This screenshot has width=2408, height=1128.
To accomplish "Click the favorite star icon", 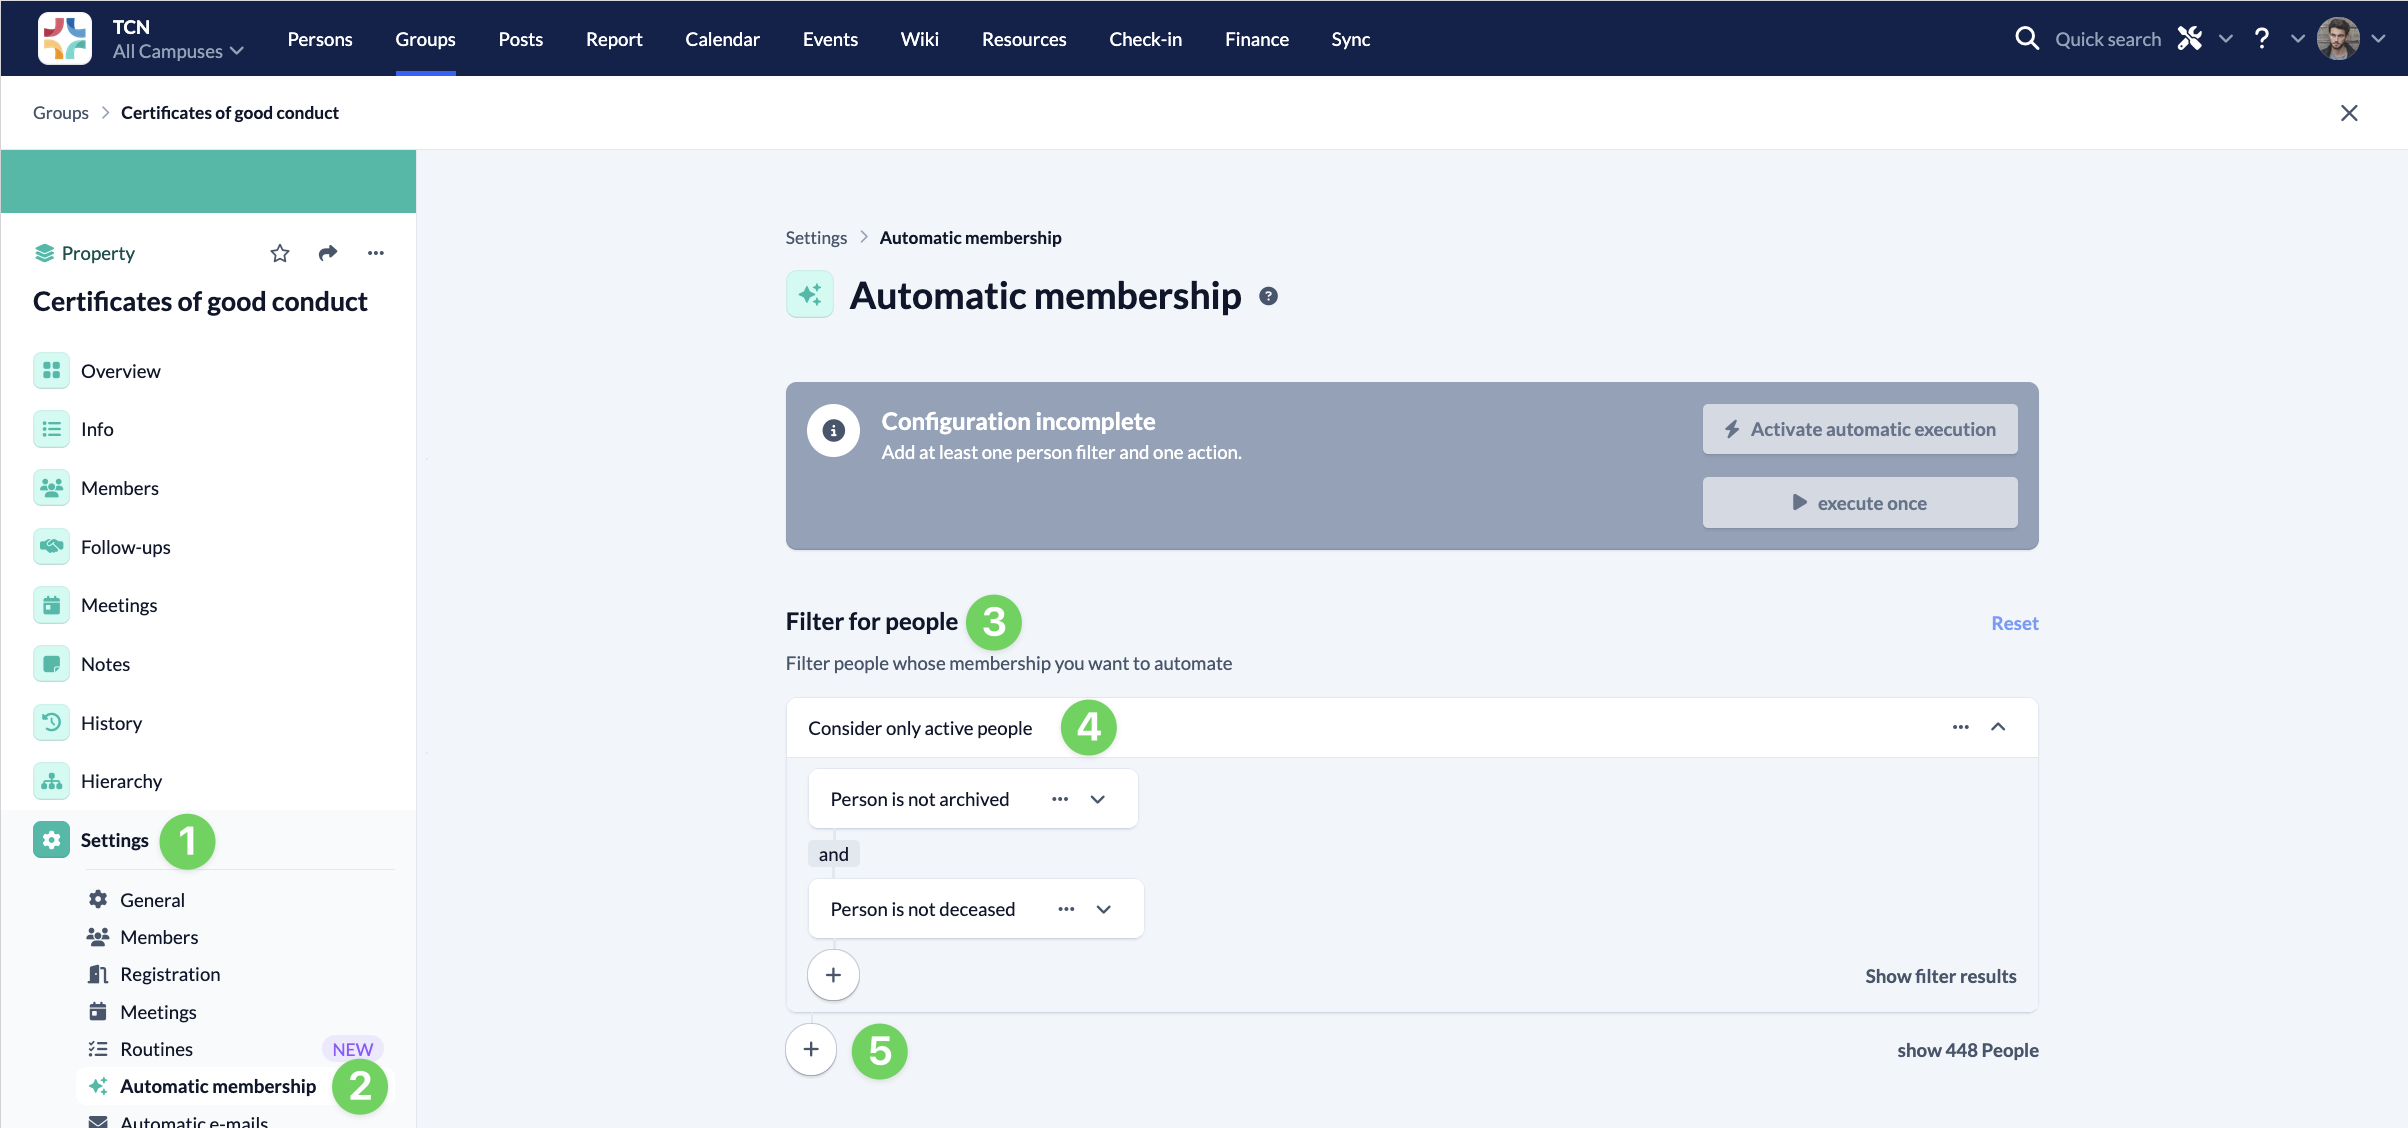I will (x=280, y=253).
